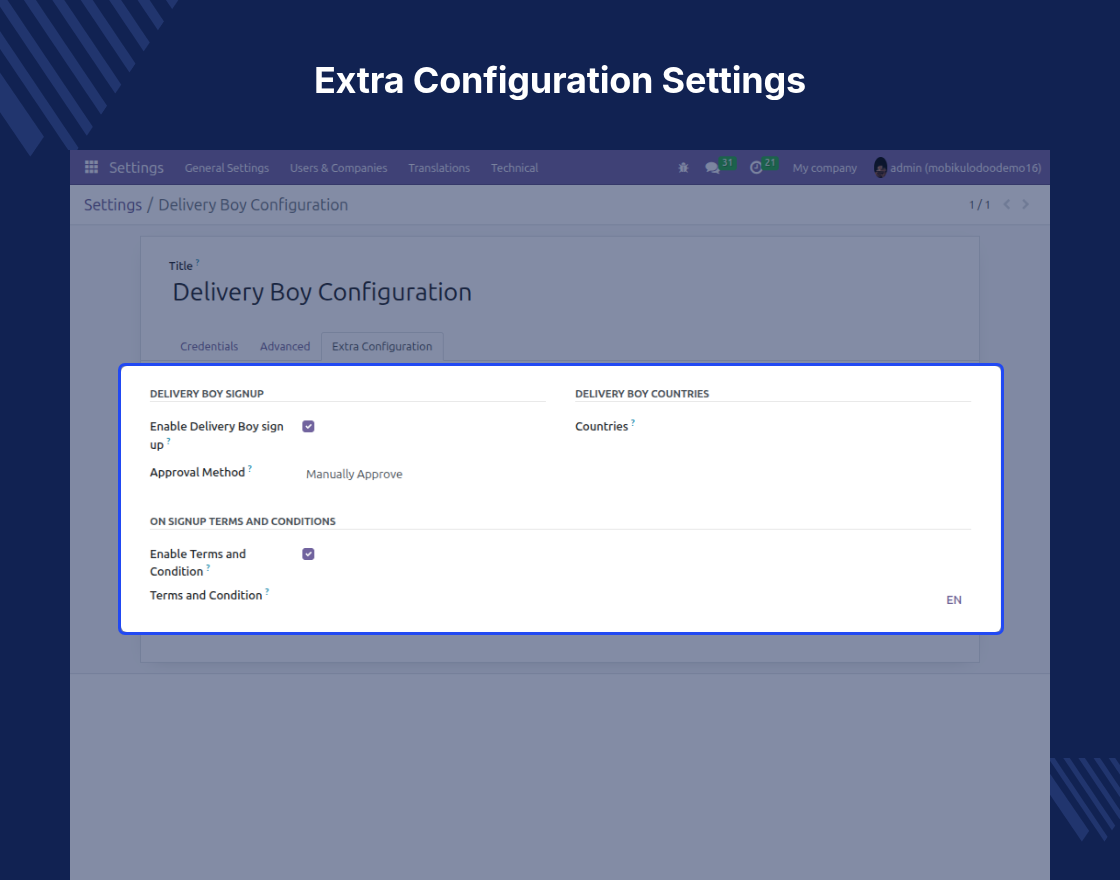Click the 1 / 1 pager counter
The image size is (1120, 880).
pos(979,205)
